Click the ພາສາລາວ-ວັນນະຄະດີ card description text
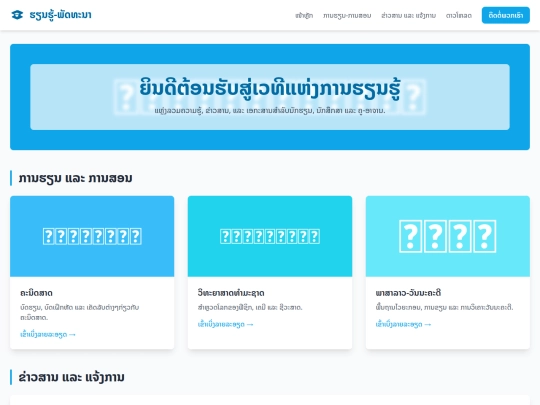This screenshot has width=540, height=405. click(444, 307)
